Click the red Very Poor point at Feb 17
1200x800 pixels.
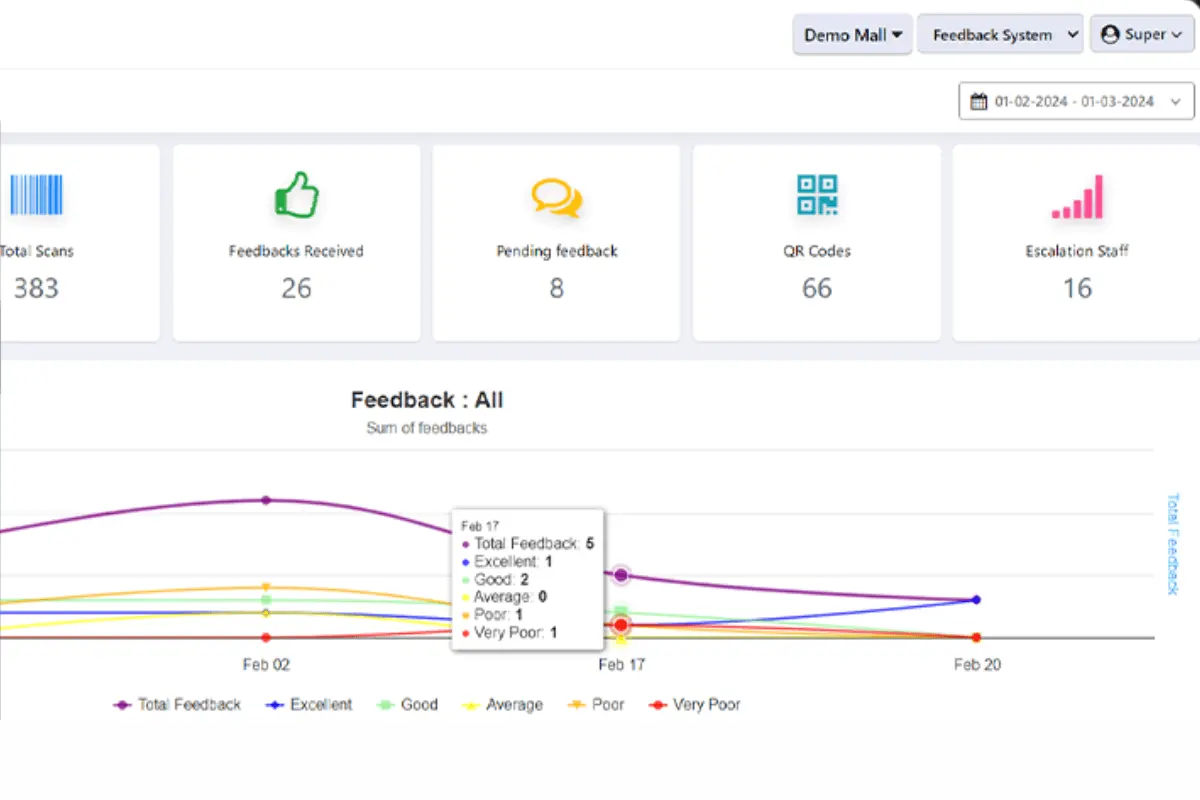[x=621, y=625]
